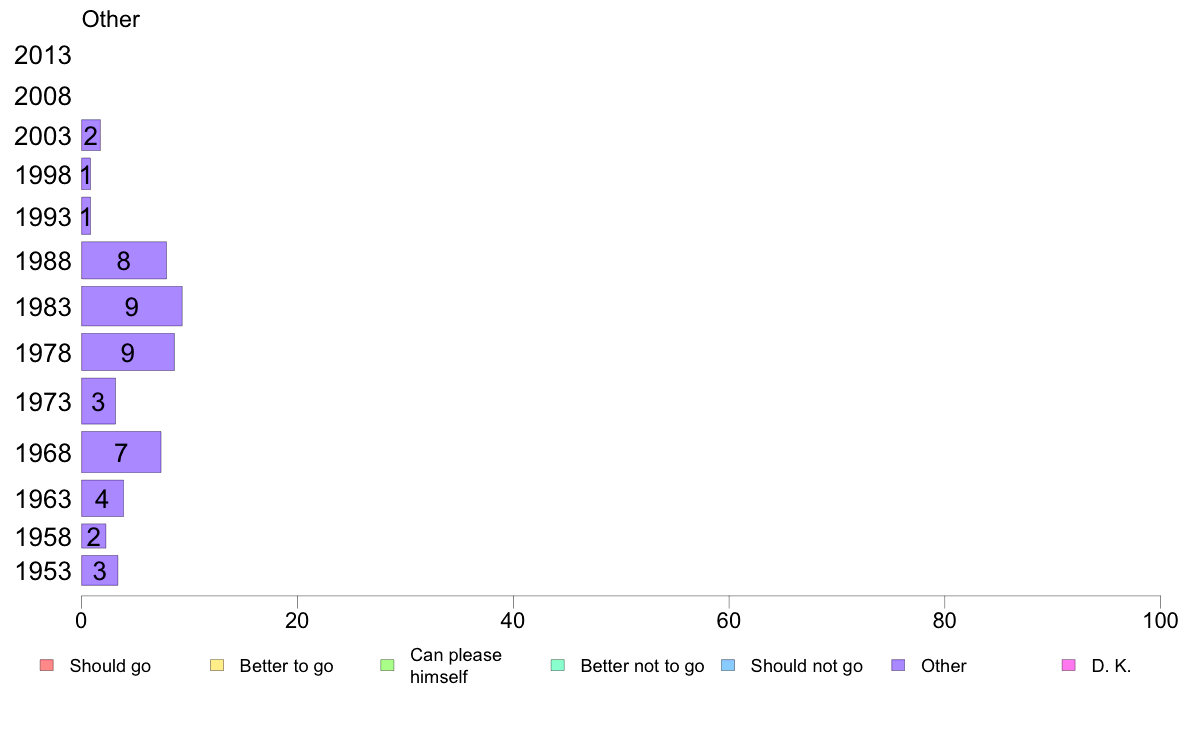Click the blue Should not go swatch
This screenshot has width=1188, height=736.
[728, 666]
